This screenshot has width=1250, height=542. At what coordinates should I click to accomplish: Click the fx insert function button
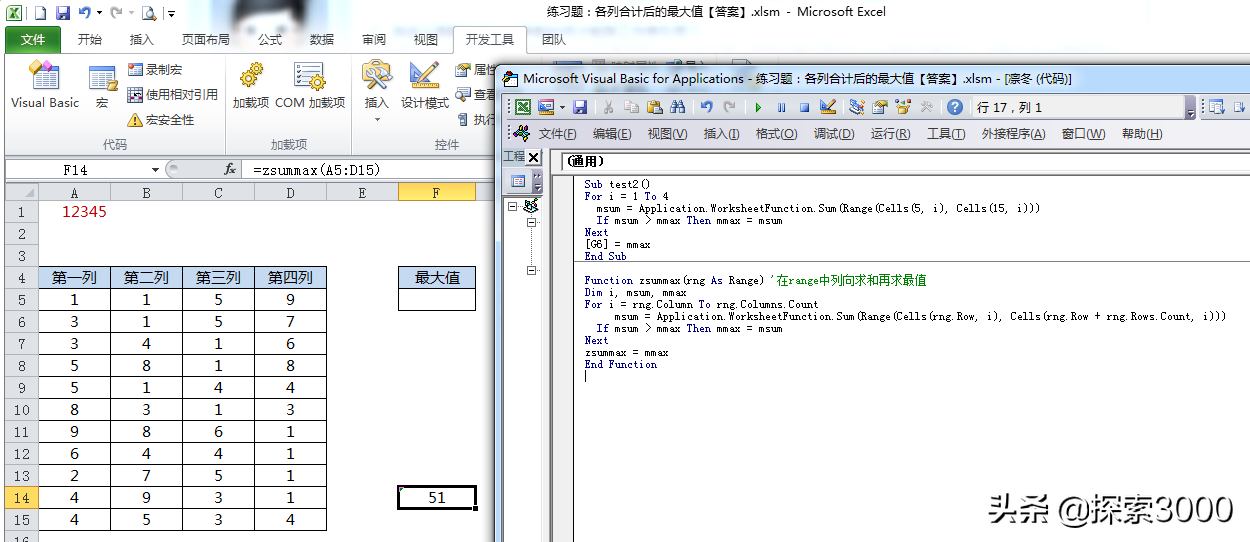(230, 170)
